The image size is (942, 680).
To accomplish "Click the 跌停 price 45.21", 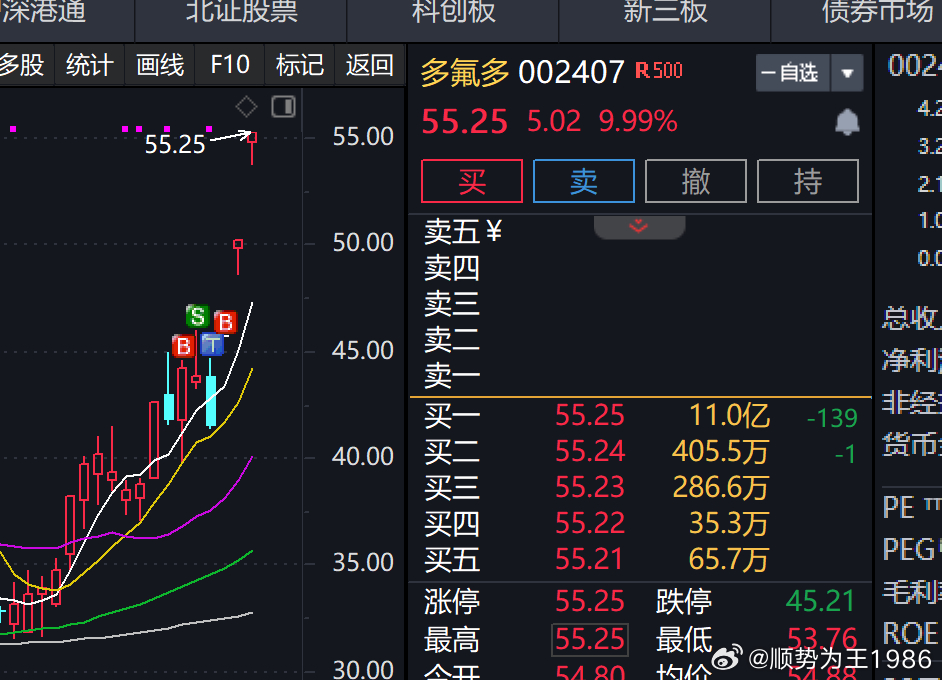I will [x=820, y=601].
